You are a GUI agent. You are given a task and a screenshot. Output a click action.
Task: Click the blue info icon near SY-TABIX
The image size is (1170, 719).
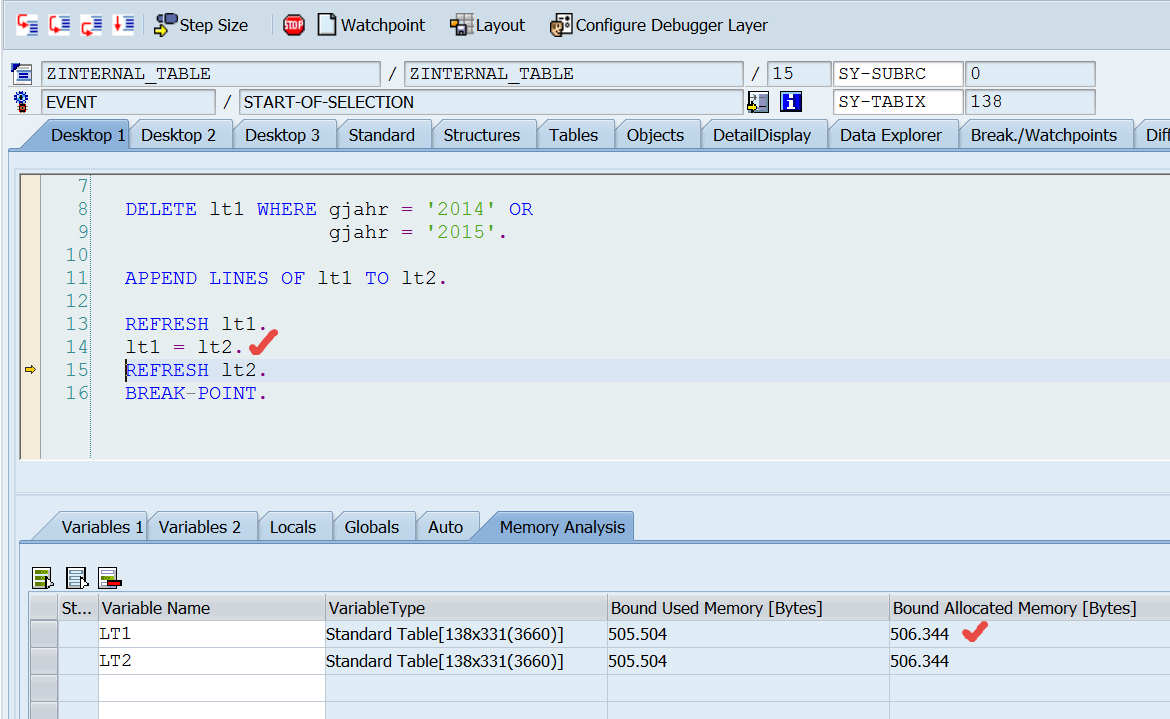tap(791, 102)
